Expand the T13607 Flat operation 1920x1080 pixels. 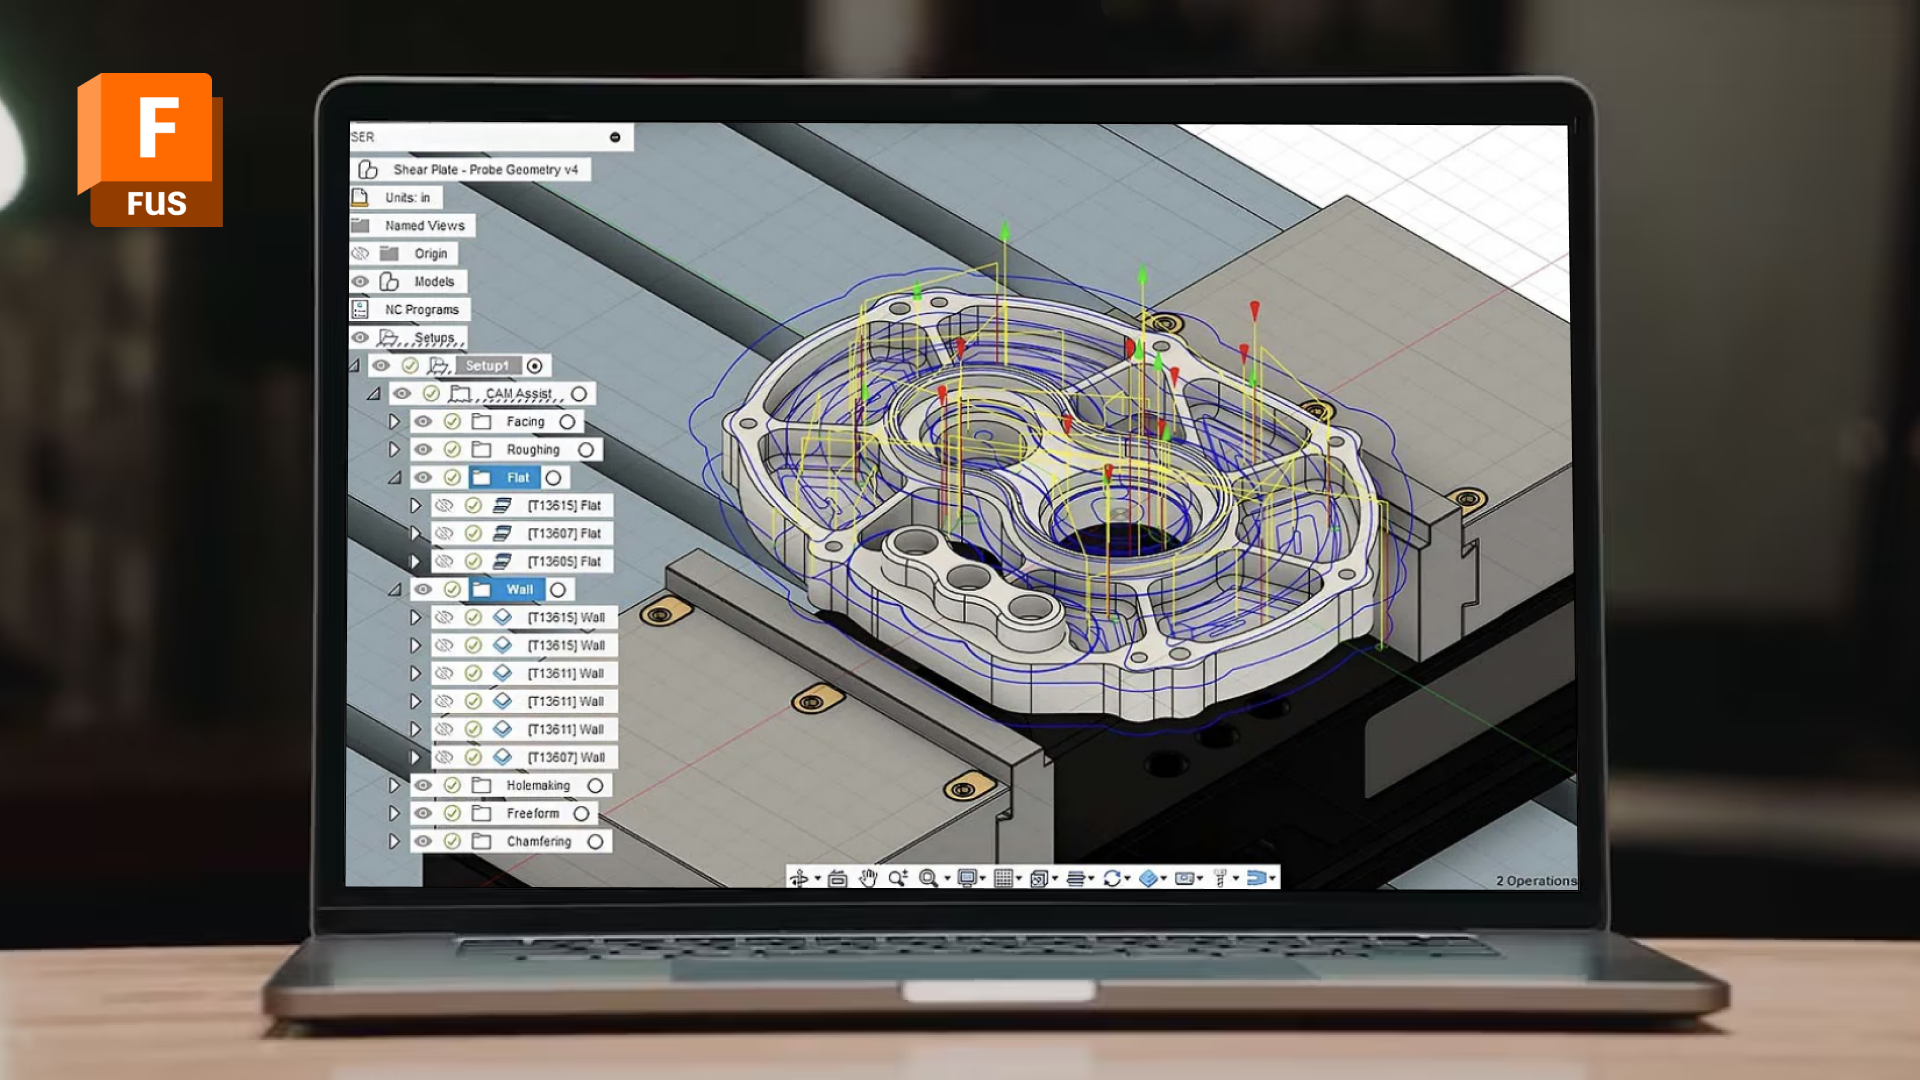click(415, 534)
